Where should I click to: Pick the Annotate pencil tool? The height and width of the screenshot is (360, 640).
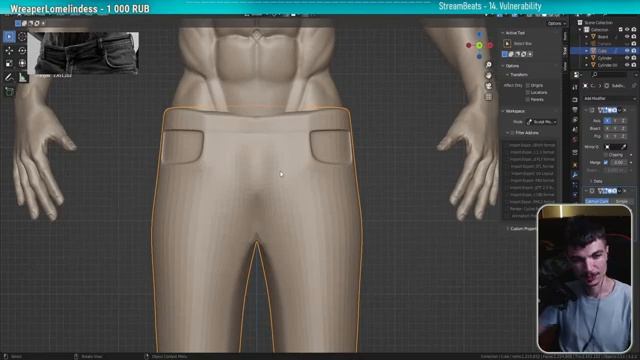click(x=9, y=77)
